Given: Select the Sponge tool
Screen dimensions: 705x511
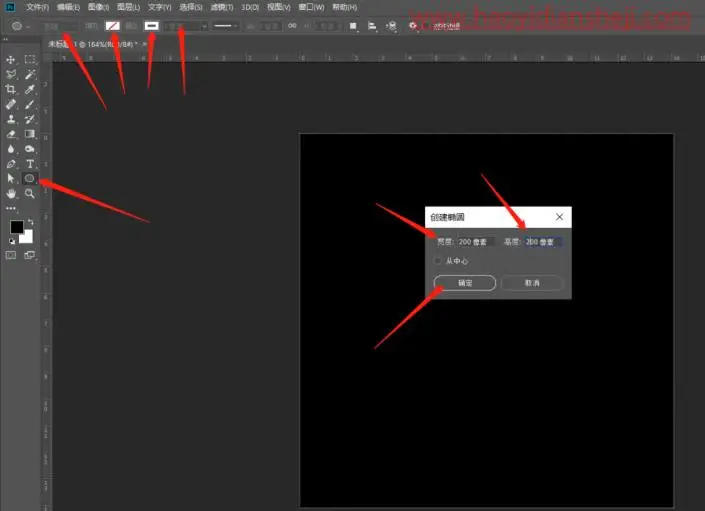Looking at the screenshot, I should [30, 149].
